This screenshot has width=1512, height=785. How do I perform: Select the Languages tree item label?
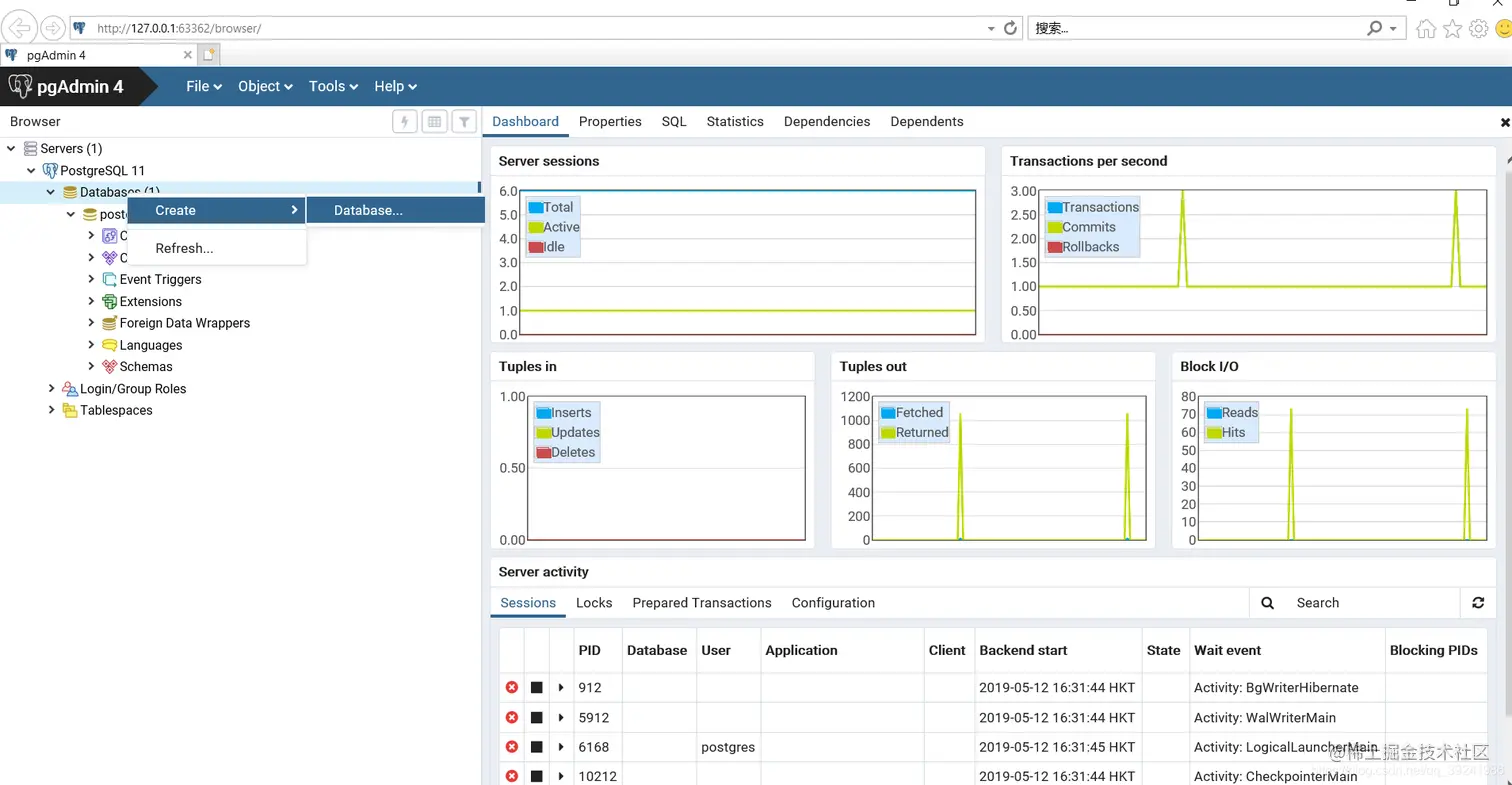151,345
